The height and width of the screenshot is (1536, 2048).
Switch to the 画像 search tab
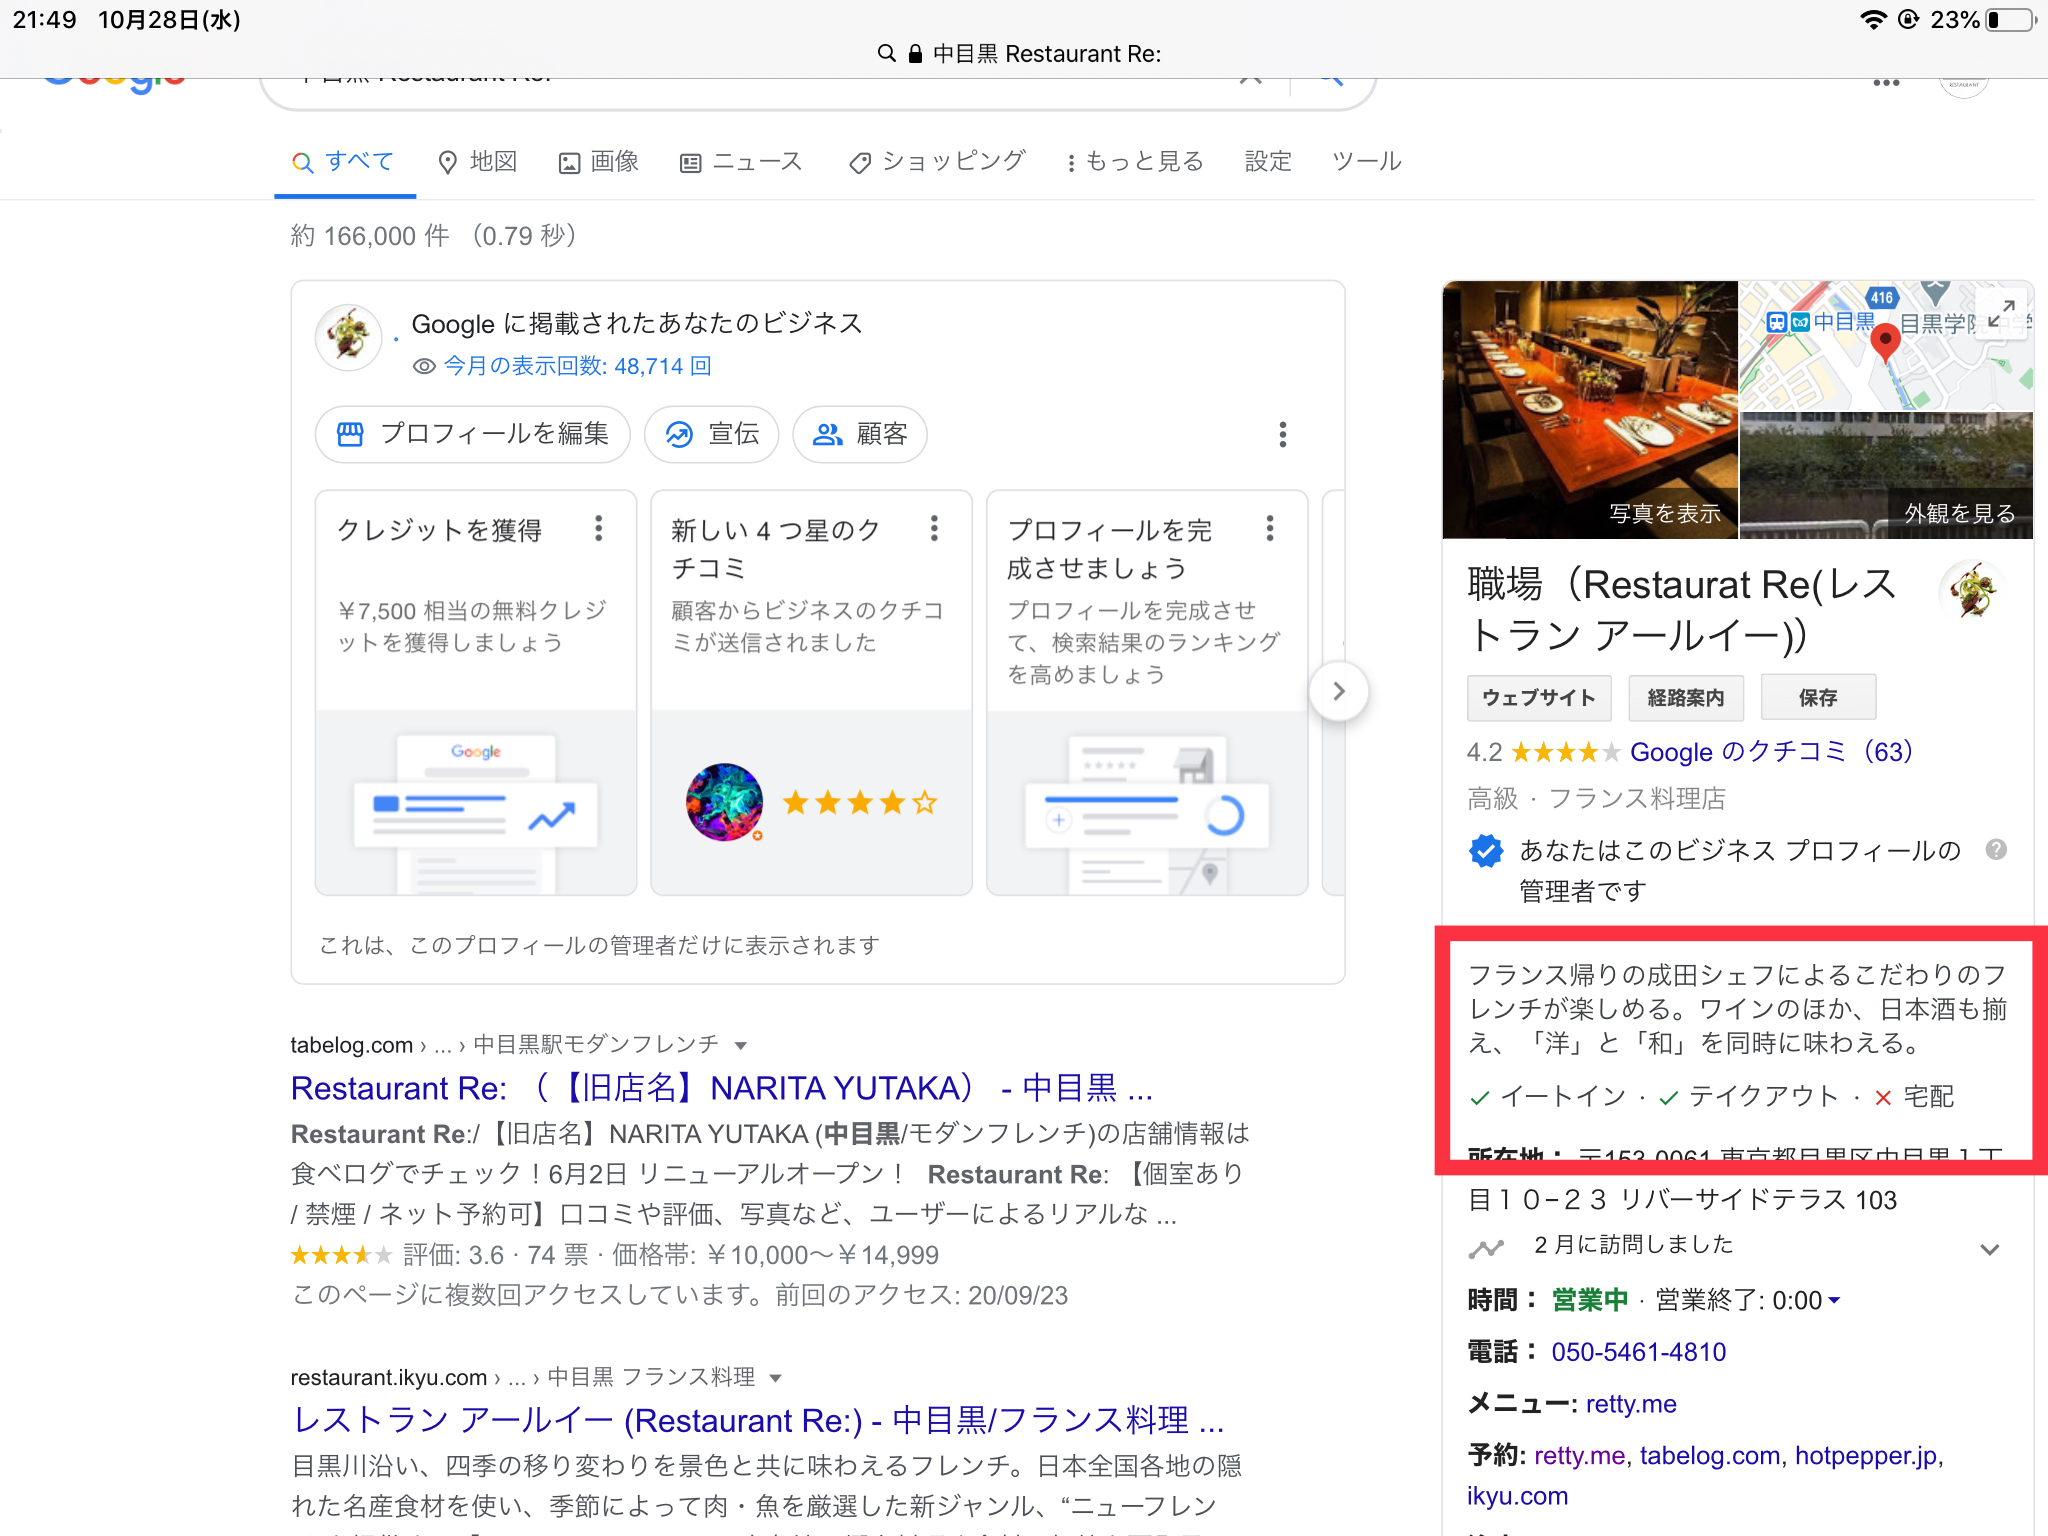click(x=598, y=161)
